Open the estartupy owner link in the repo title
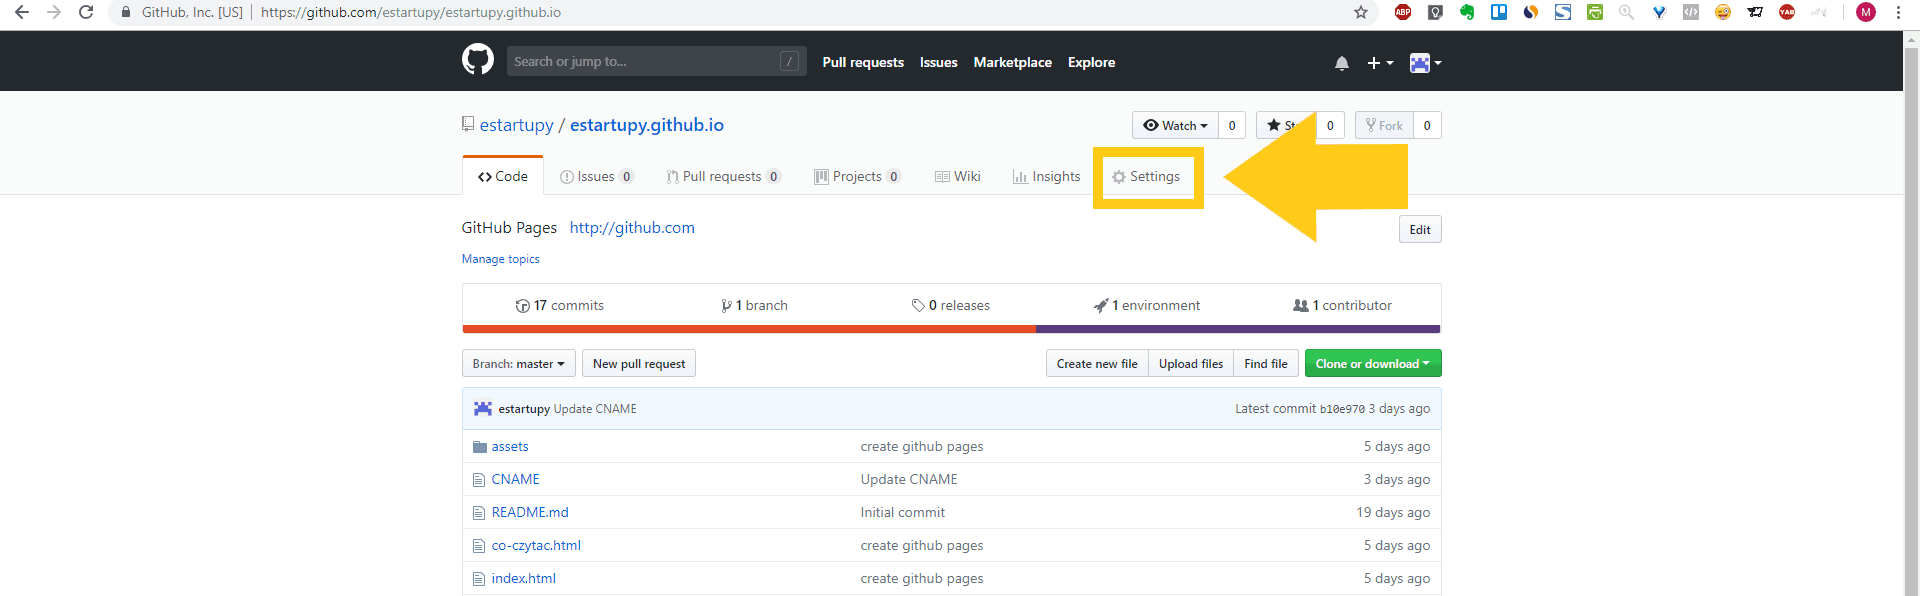The image size is (1920, 596). point(517,125)
